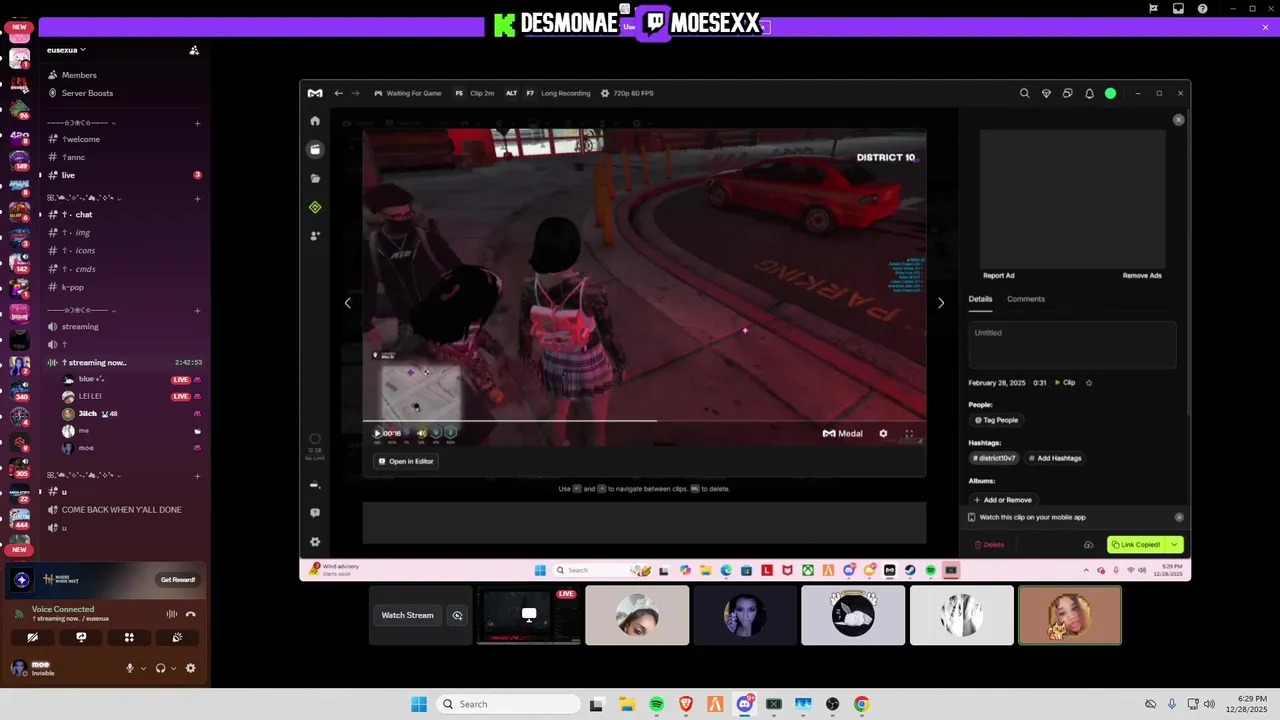Image resolution: width=1280 pixels, height=720 pixels.
Task: Switch to Comments tab in Medal
Action: click(x=1026, y=299)
